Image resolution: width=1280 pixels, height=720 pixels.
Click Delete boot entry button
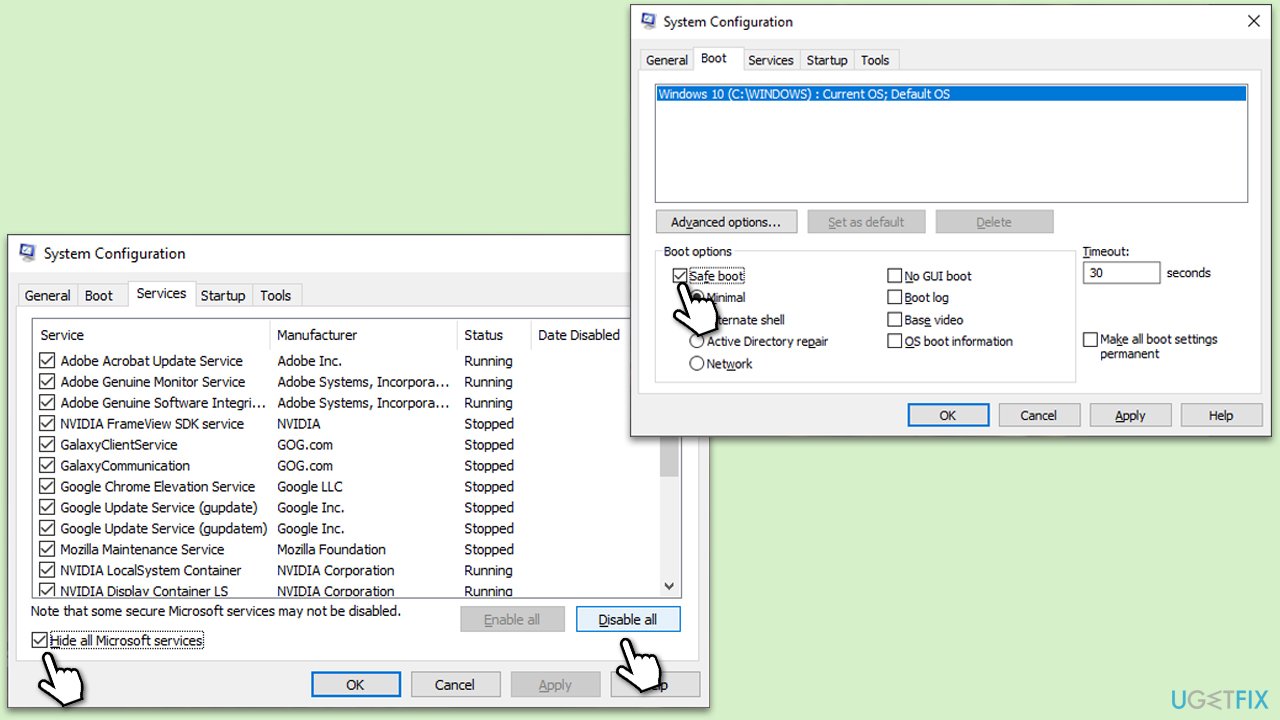[x=994, y=222]
